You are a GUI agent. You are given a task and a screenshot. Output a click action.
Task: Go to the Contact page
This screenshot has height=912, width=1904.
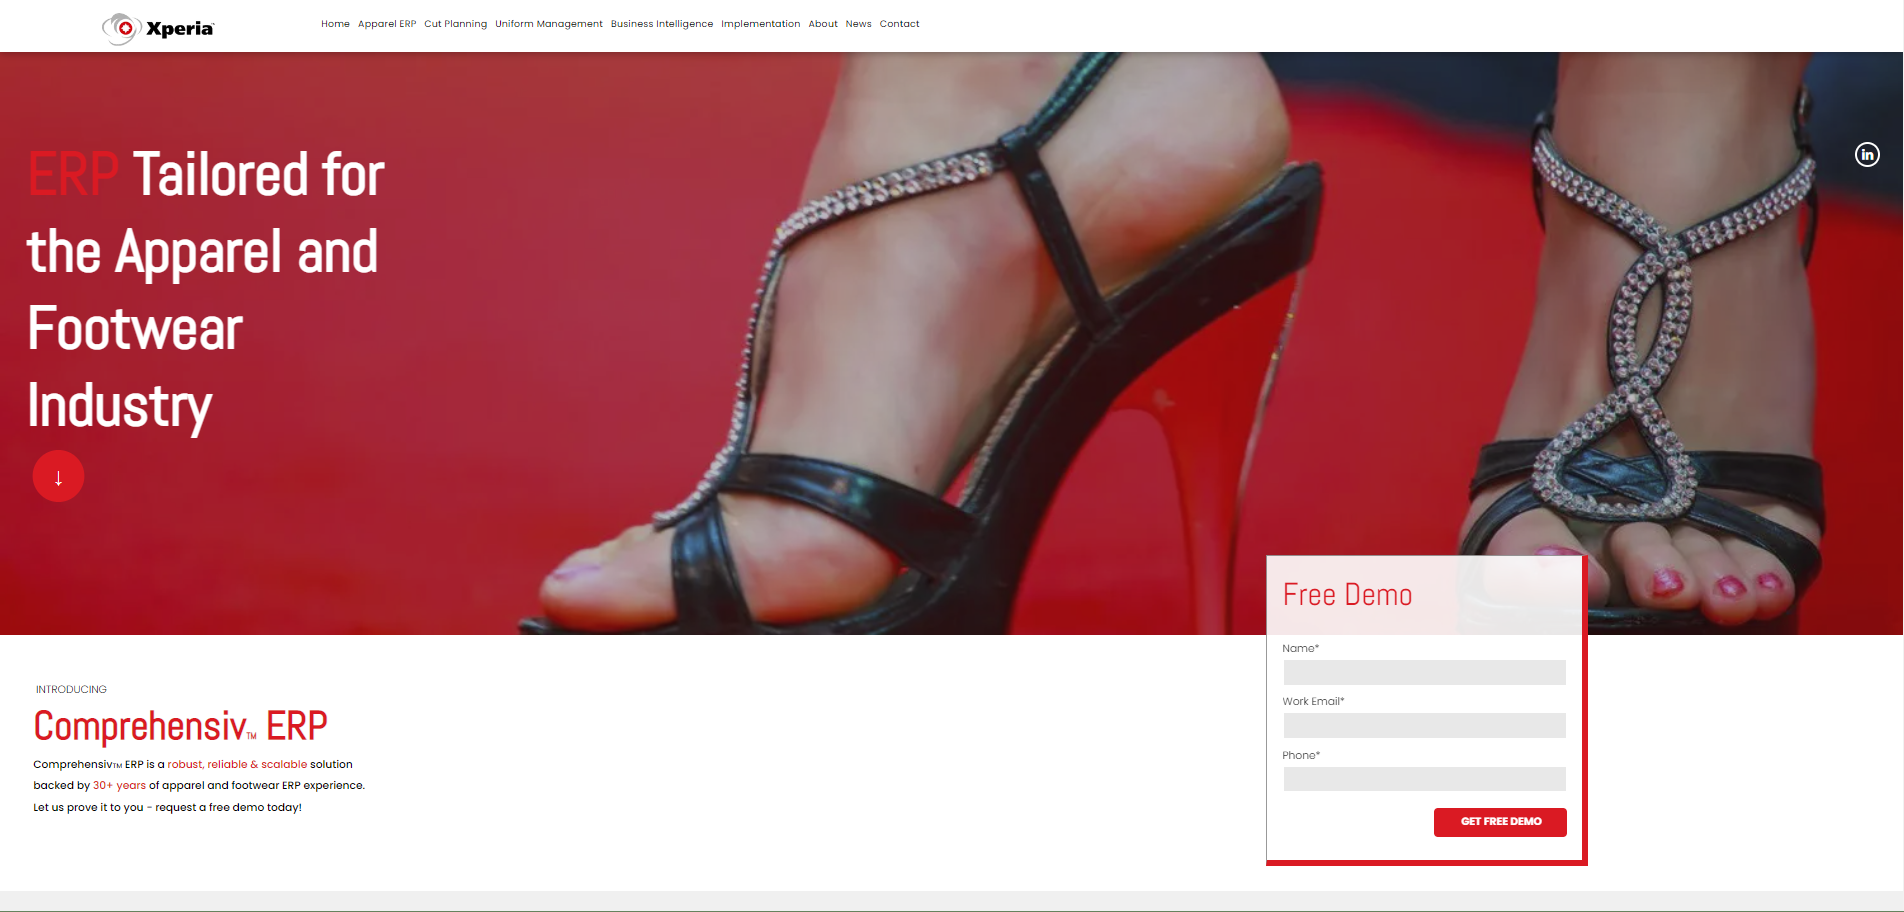(x=899, y=24)
